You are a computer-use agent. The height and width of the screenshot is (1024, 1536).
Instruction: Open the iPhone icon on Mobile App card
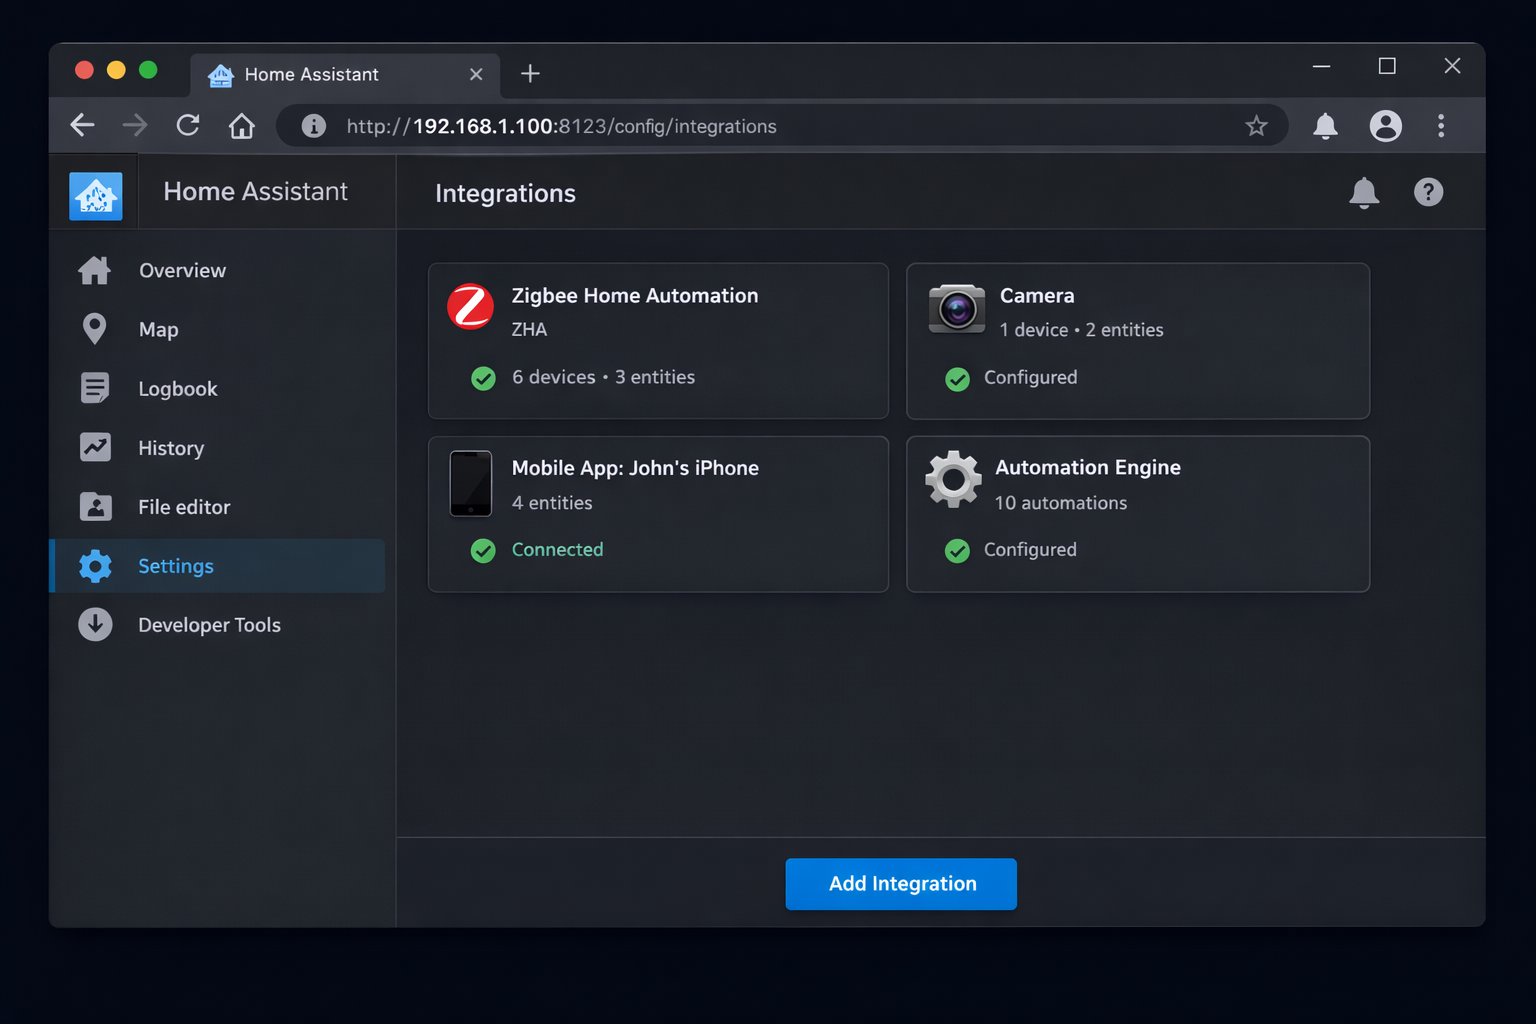[470, 484]
